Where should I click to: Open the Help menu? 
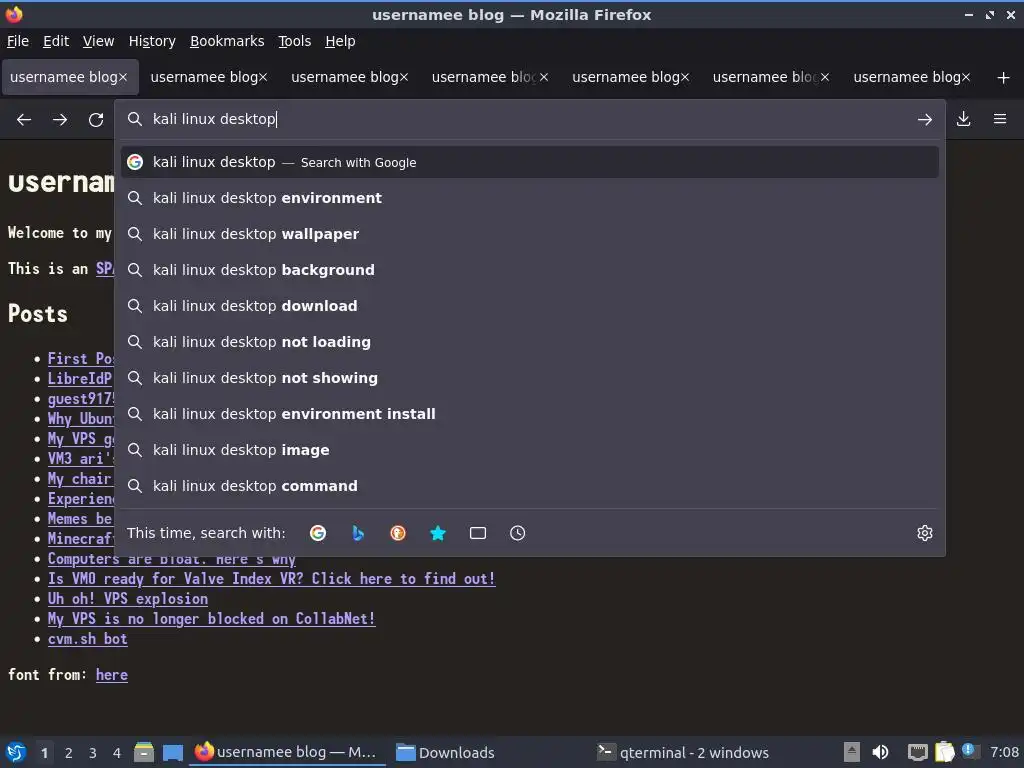click(340, 41)
